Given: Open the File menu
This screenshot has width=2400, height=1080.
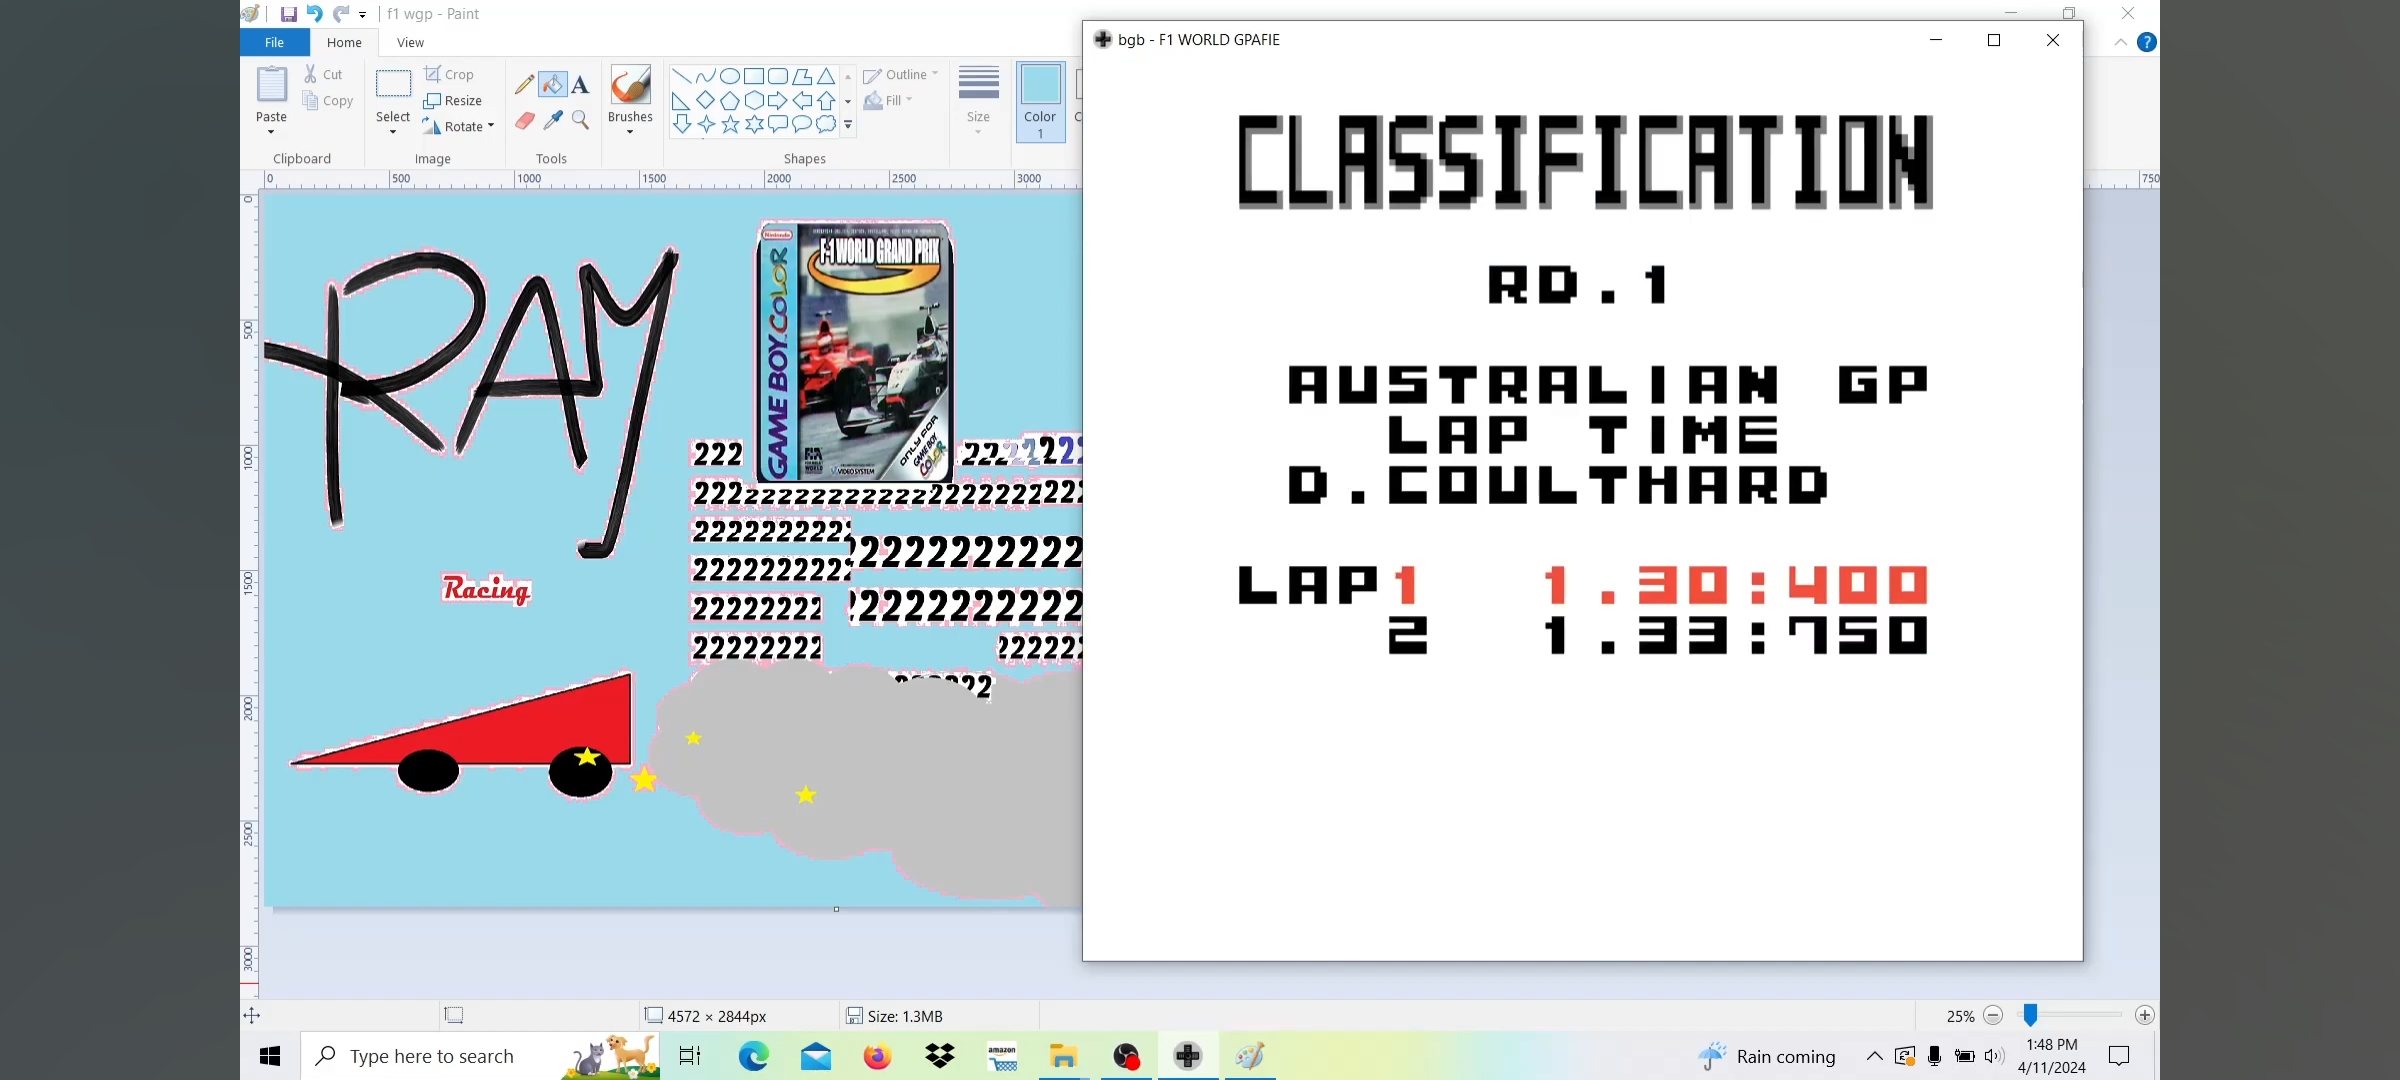Looking at the screenshot, I should [274, 42].
